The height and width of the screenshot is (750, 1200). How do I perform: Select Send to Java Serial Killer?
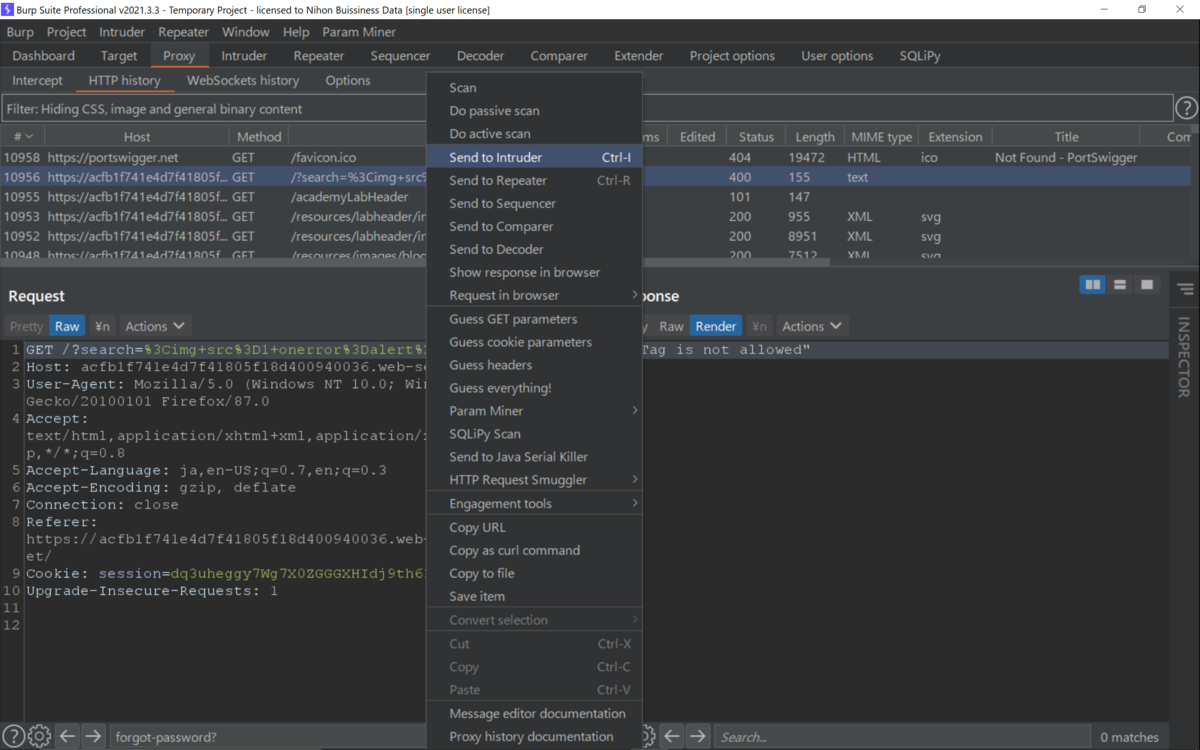point(534,457)
